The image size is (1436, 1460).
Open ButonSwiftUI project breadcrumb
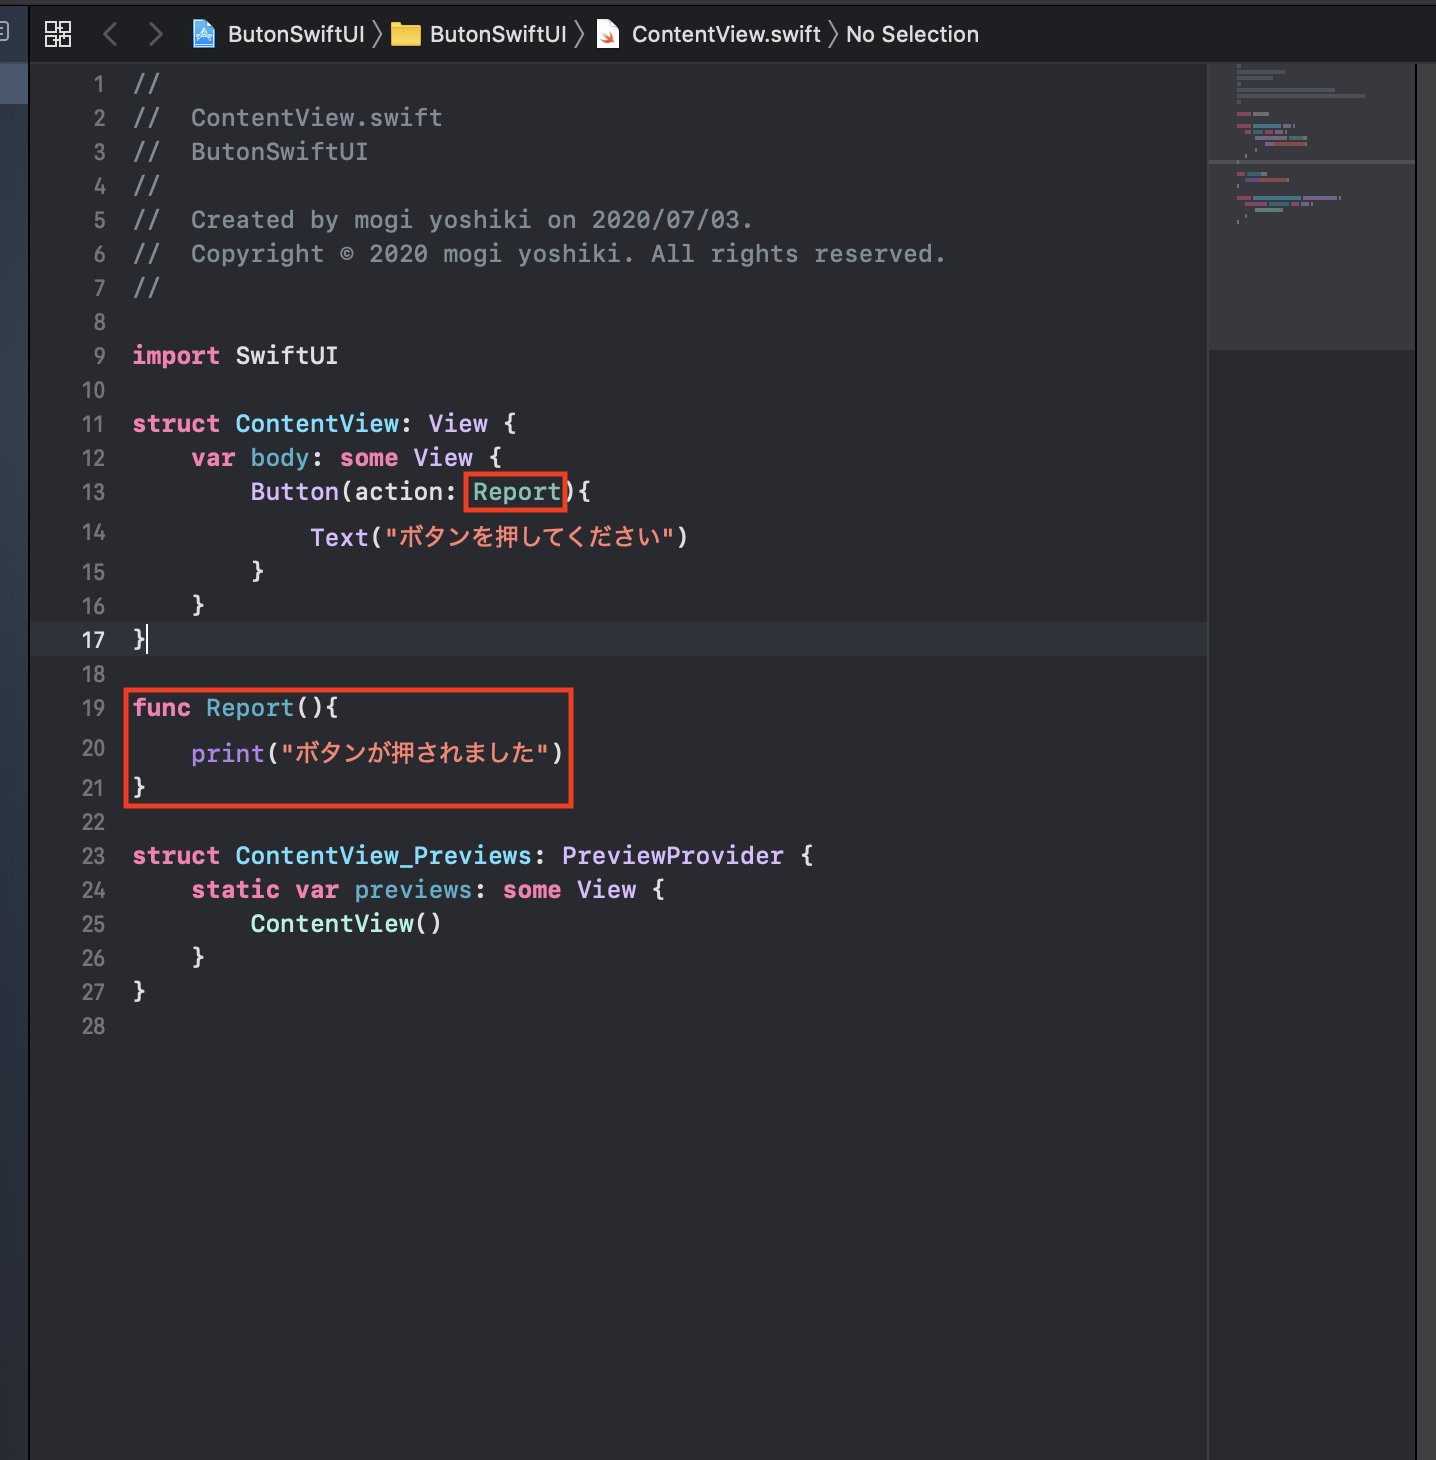[296, 34]
